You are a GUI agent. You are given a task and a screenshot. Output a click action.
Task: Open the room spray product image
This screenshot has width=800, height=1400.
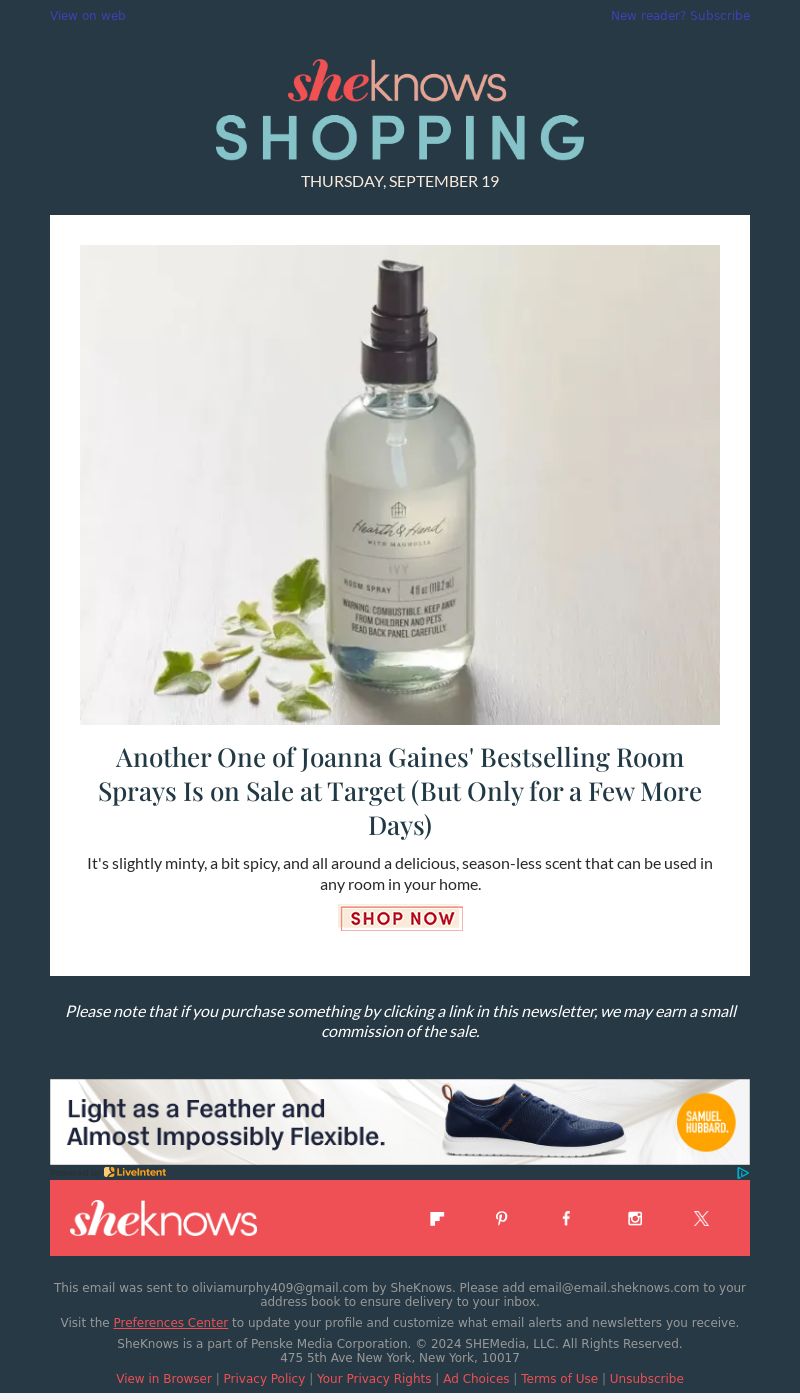tap(400, 485)
